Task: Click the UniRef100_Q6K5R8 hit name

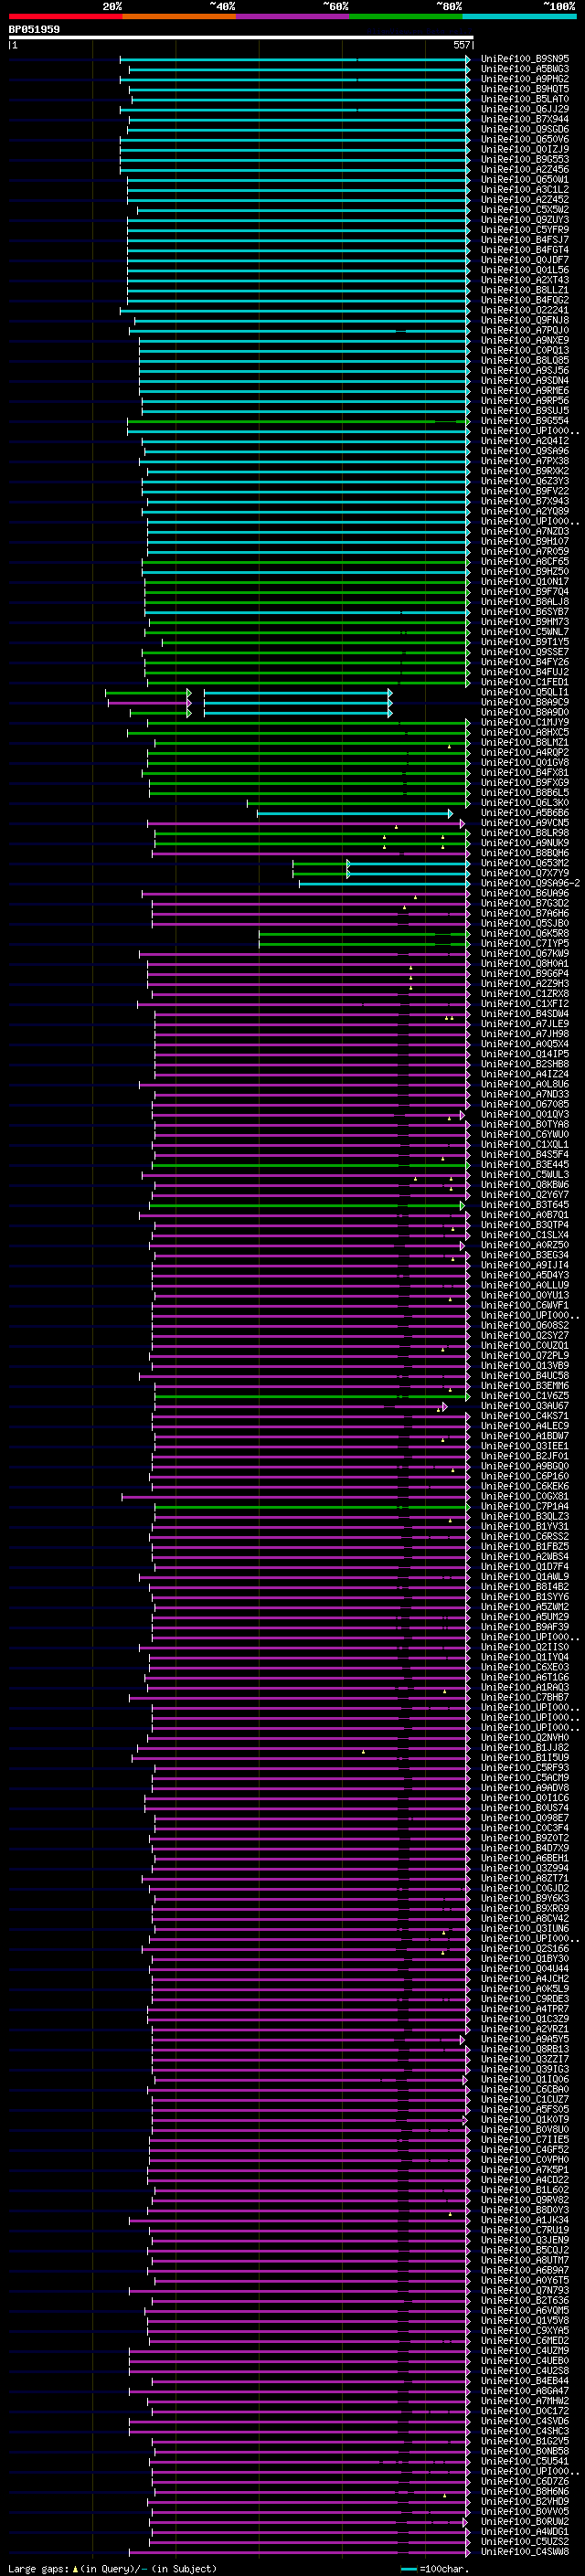Action: [525, 933]
